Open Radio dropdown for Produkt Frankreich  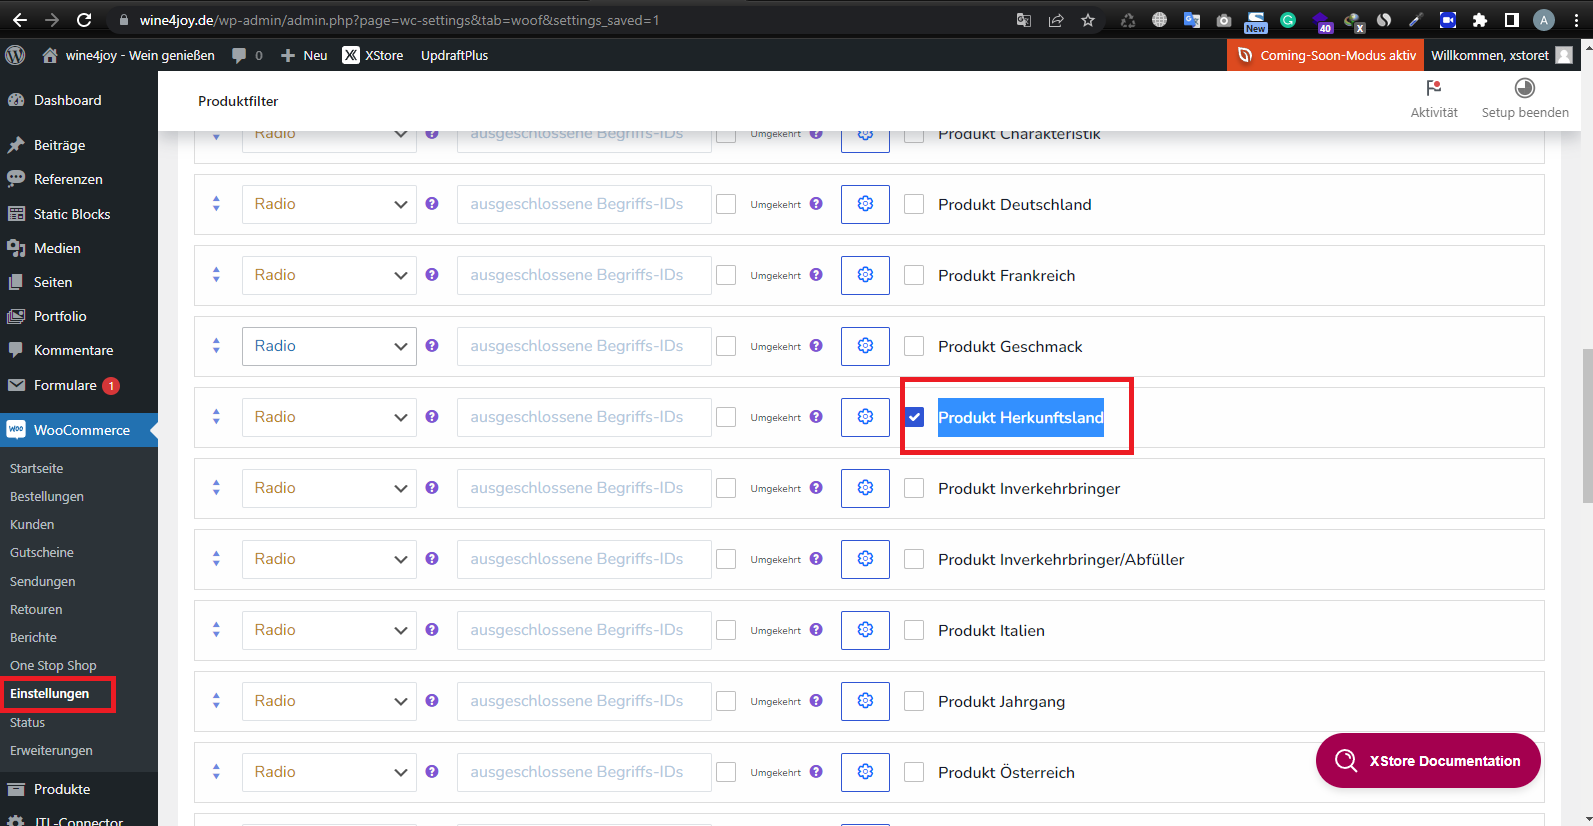pos(329,275)
